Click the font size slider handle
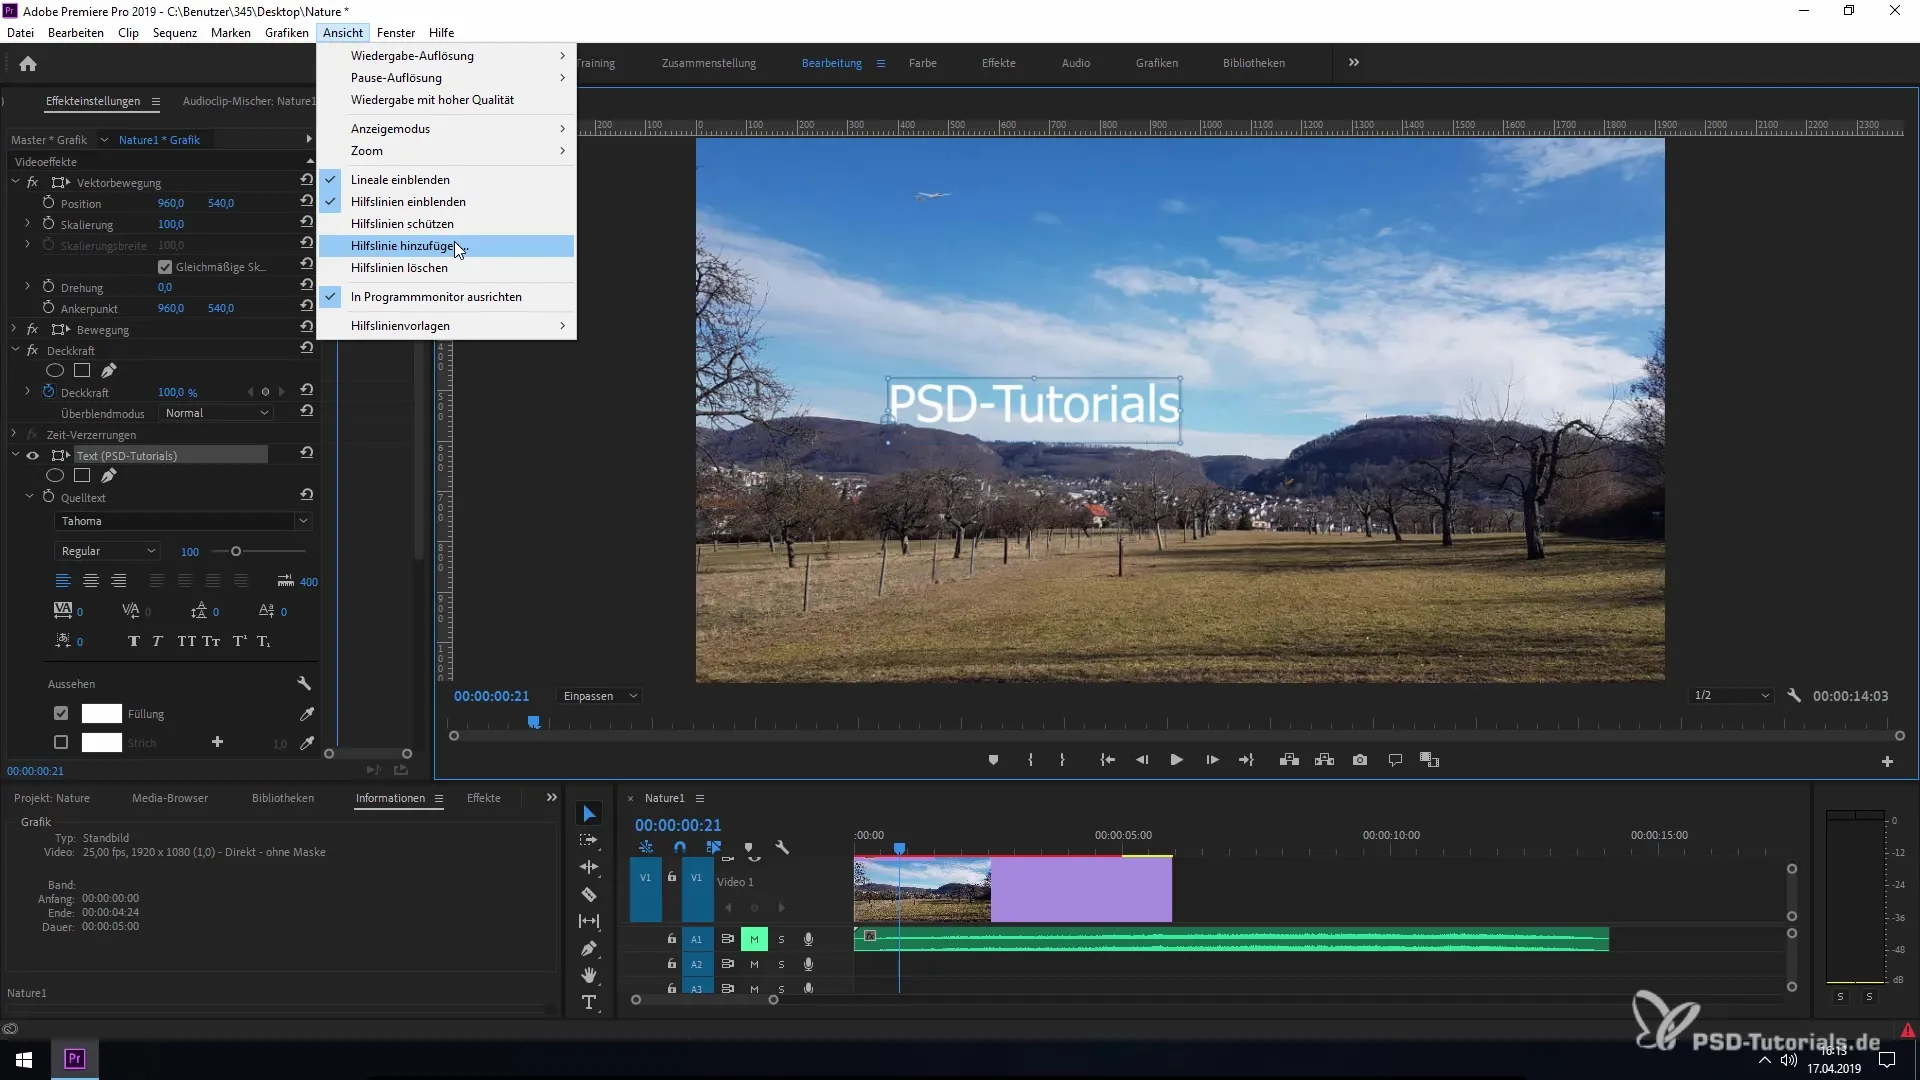This screenshot has height=1080, width=1920. click(x=236, y=551)
